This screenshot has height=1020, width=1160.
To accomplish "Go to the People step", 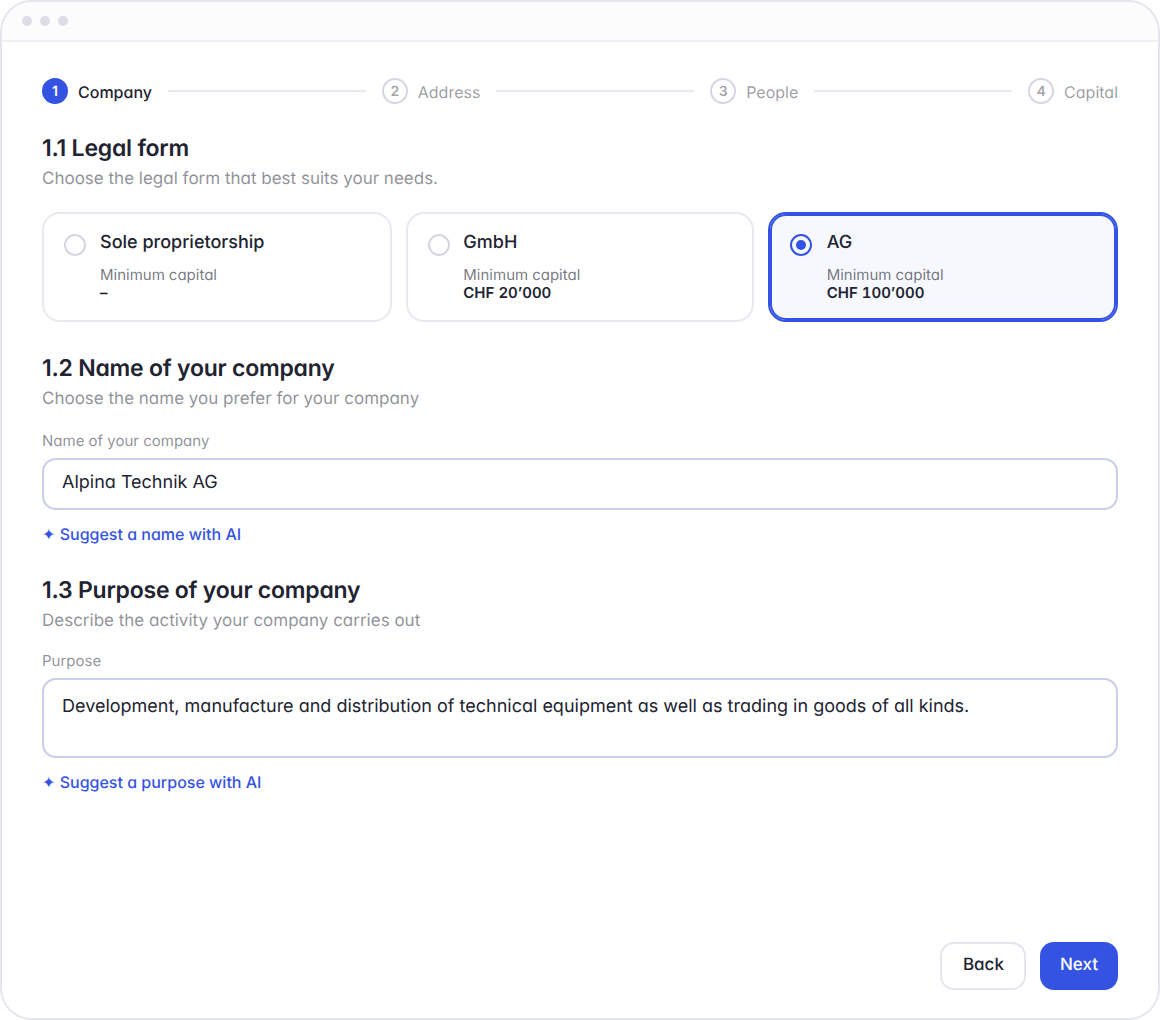I will tap(755, 92).
